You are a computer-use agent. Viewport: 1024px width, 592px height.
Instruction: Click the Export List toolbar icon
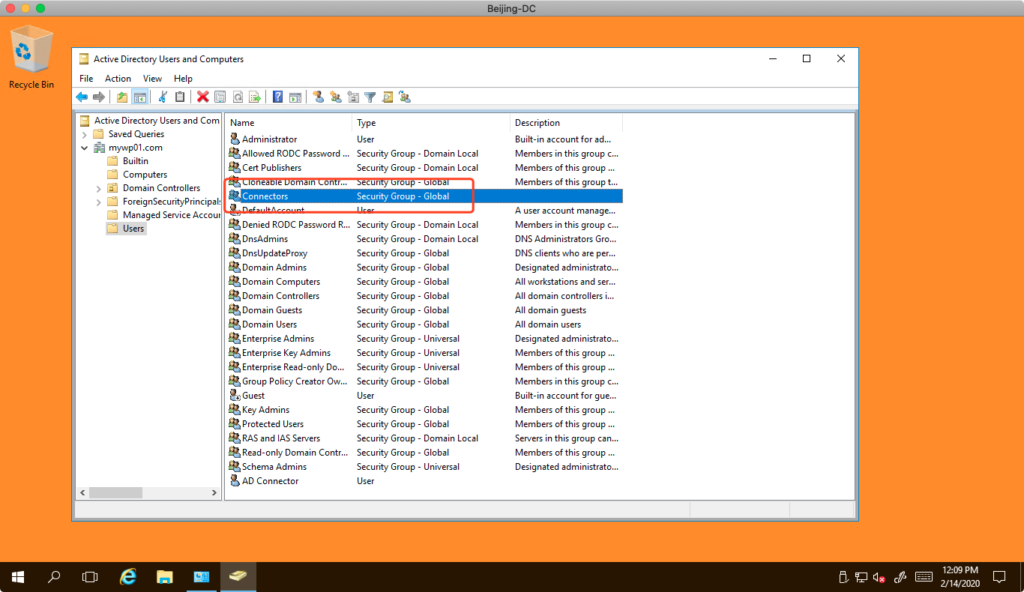point(255,97)
